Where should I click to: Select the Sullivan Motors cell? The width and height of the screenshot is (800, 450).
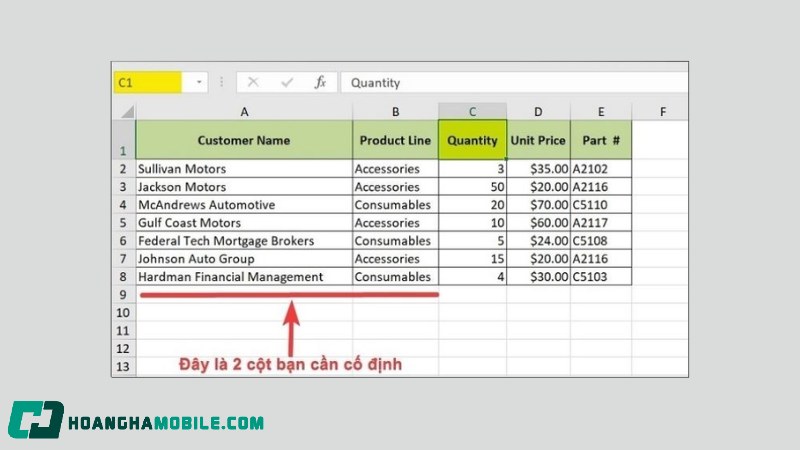coord(244,169)
